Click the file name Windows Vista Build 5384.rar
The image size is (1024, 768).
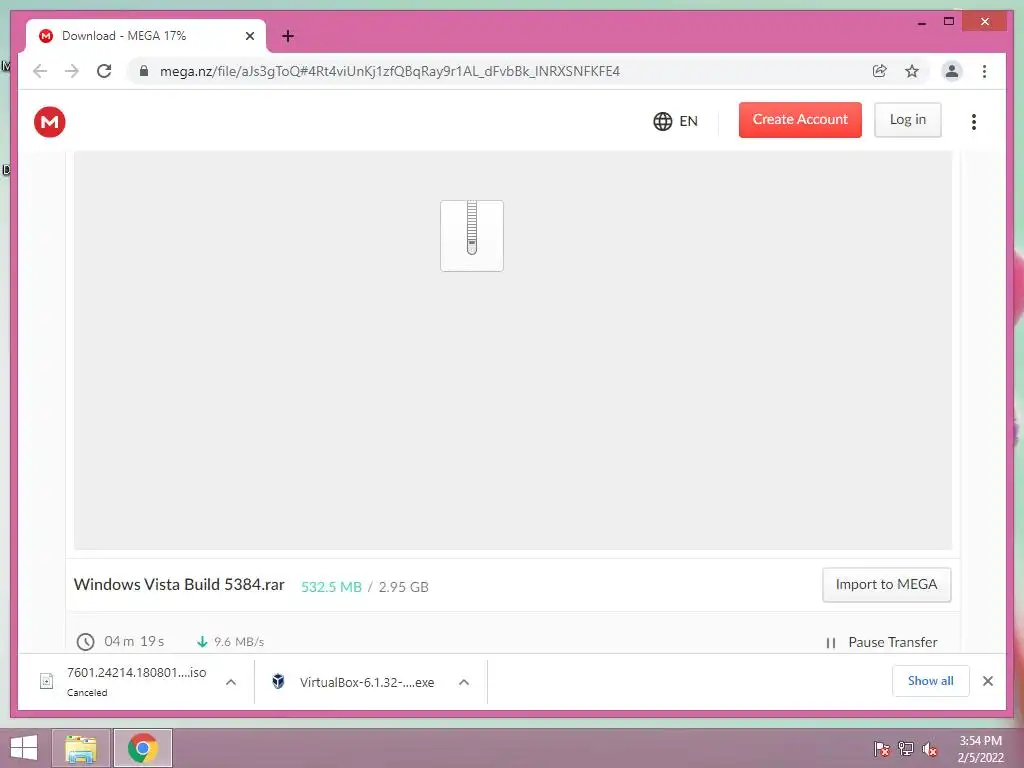pos(179,584)
